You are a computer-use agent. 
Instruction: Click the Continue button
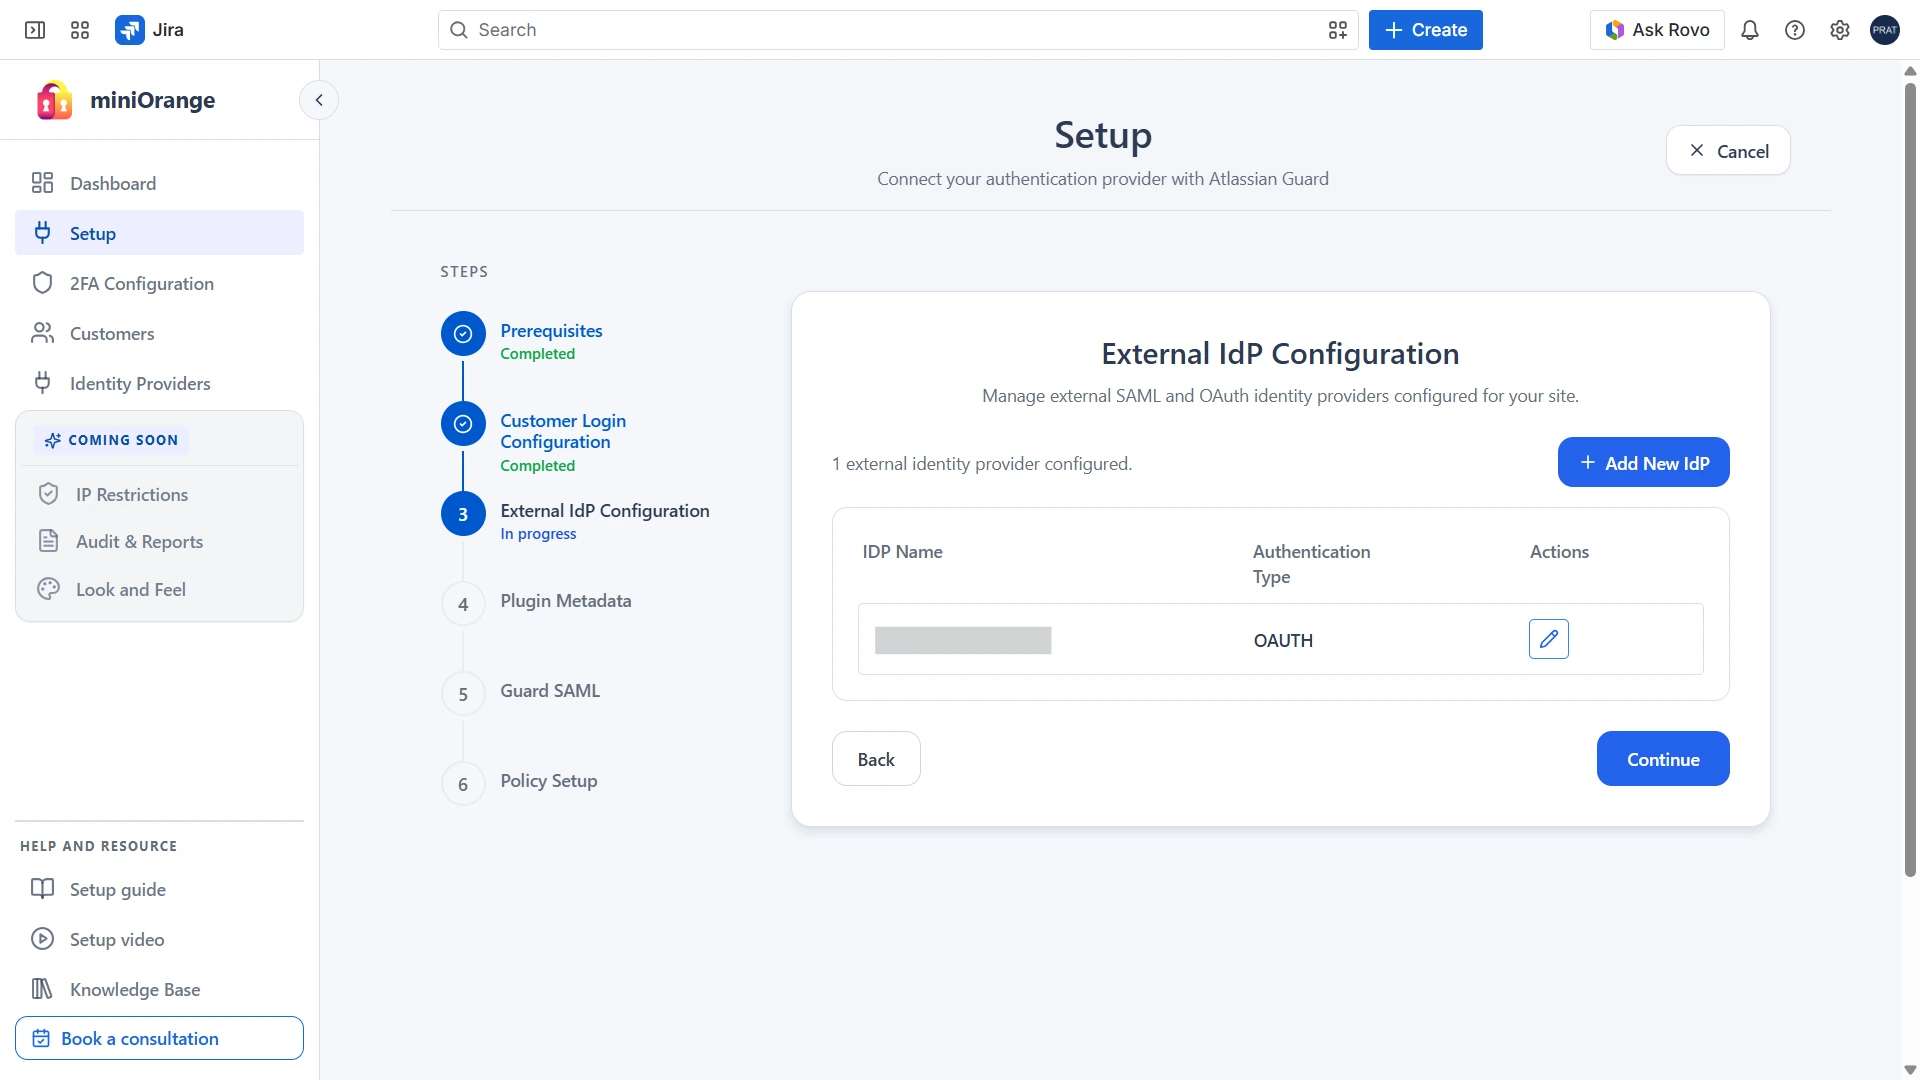click(1663, 758)
